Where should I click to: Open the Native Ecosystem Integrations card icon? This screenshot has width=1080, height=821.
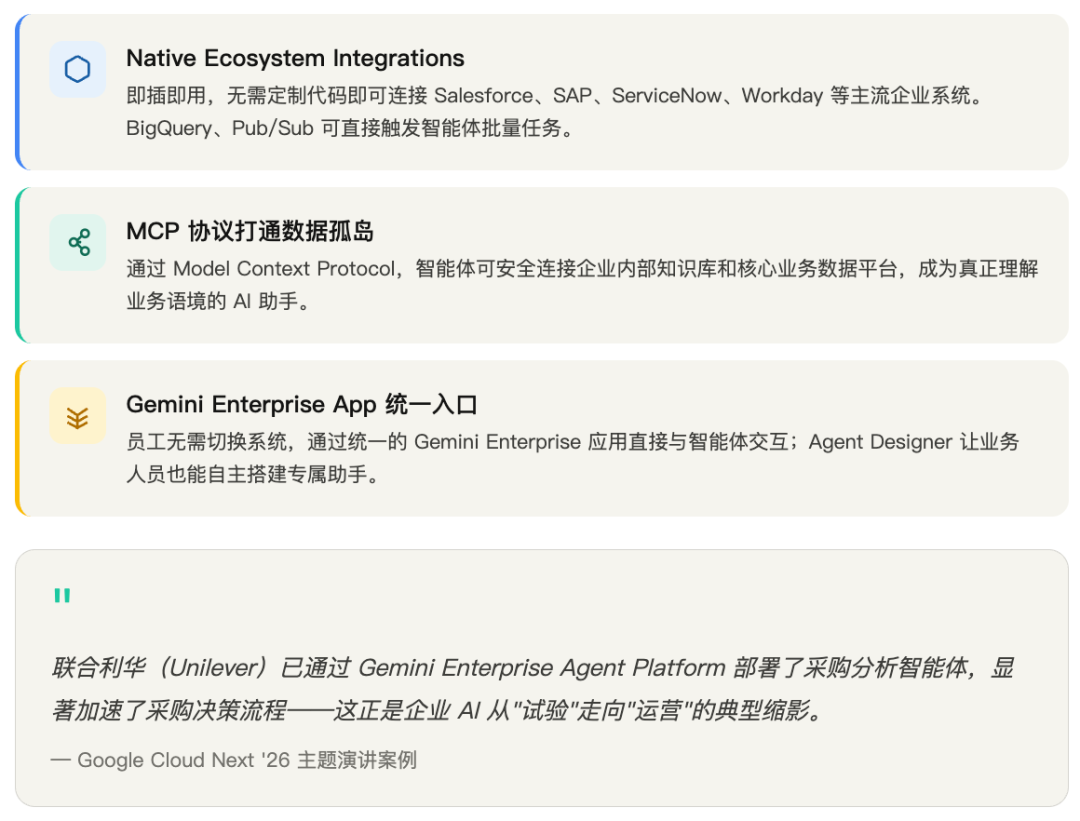click(78, 70)
